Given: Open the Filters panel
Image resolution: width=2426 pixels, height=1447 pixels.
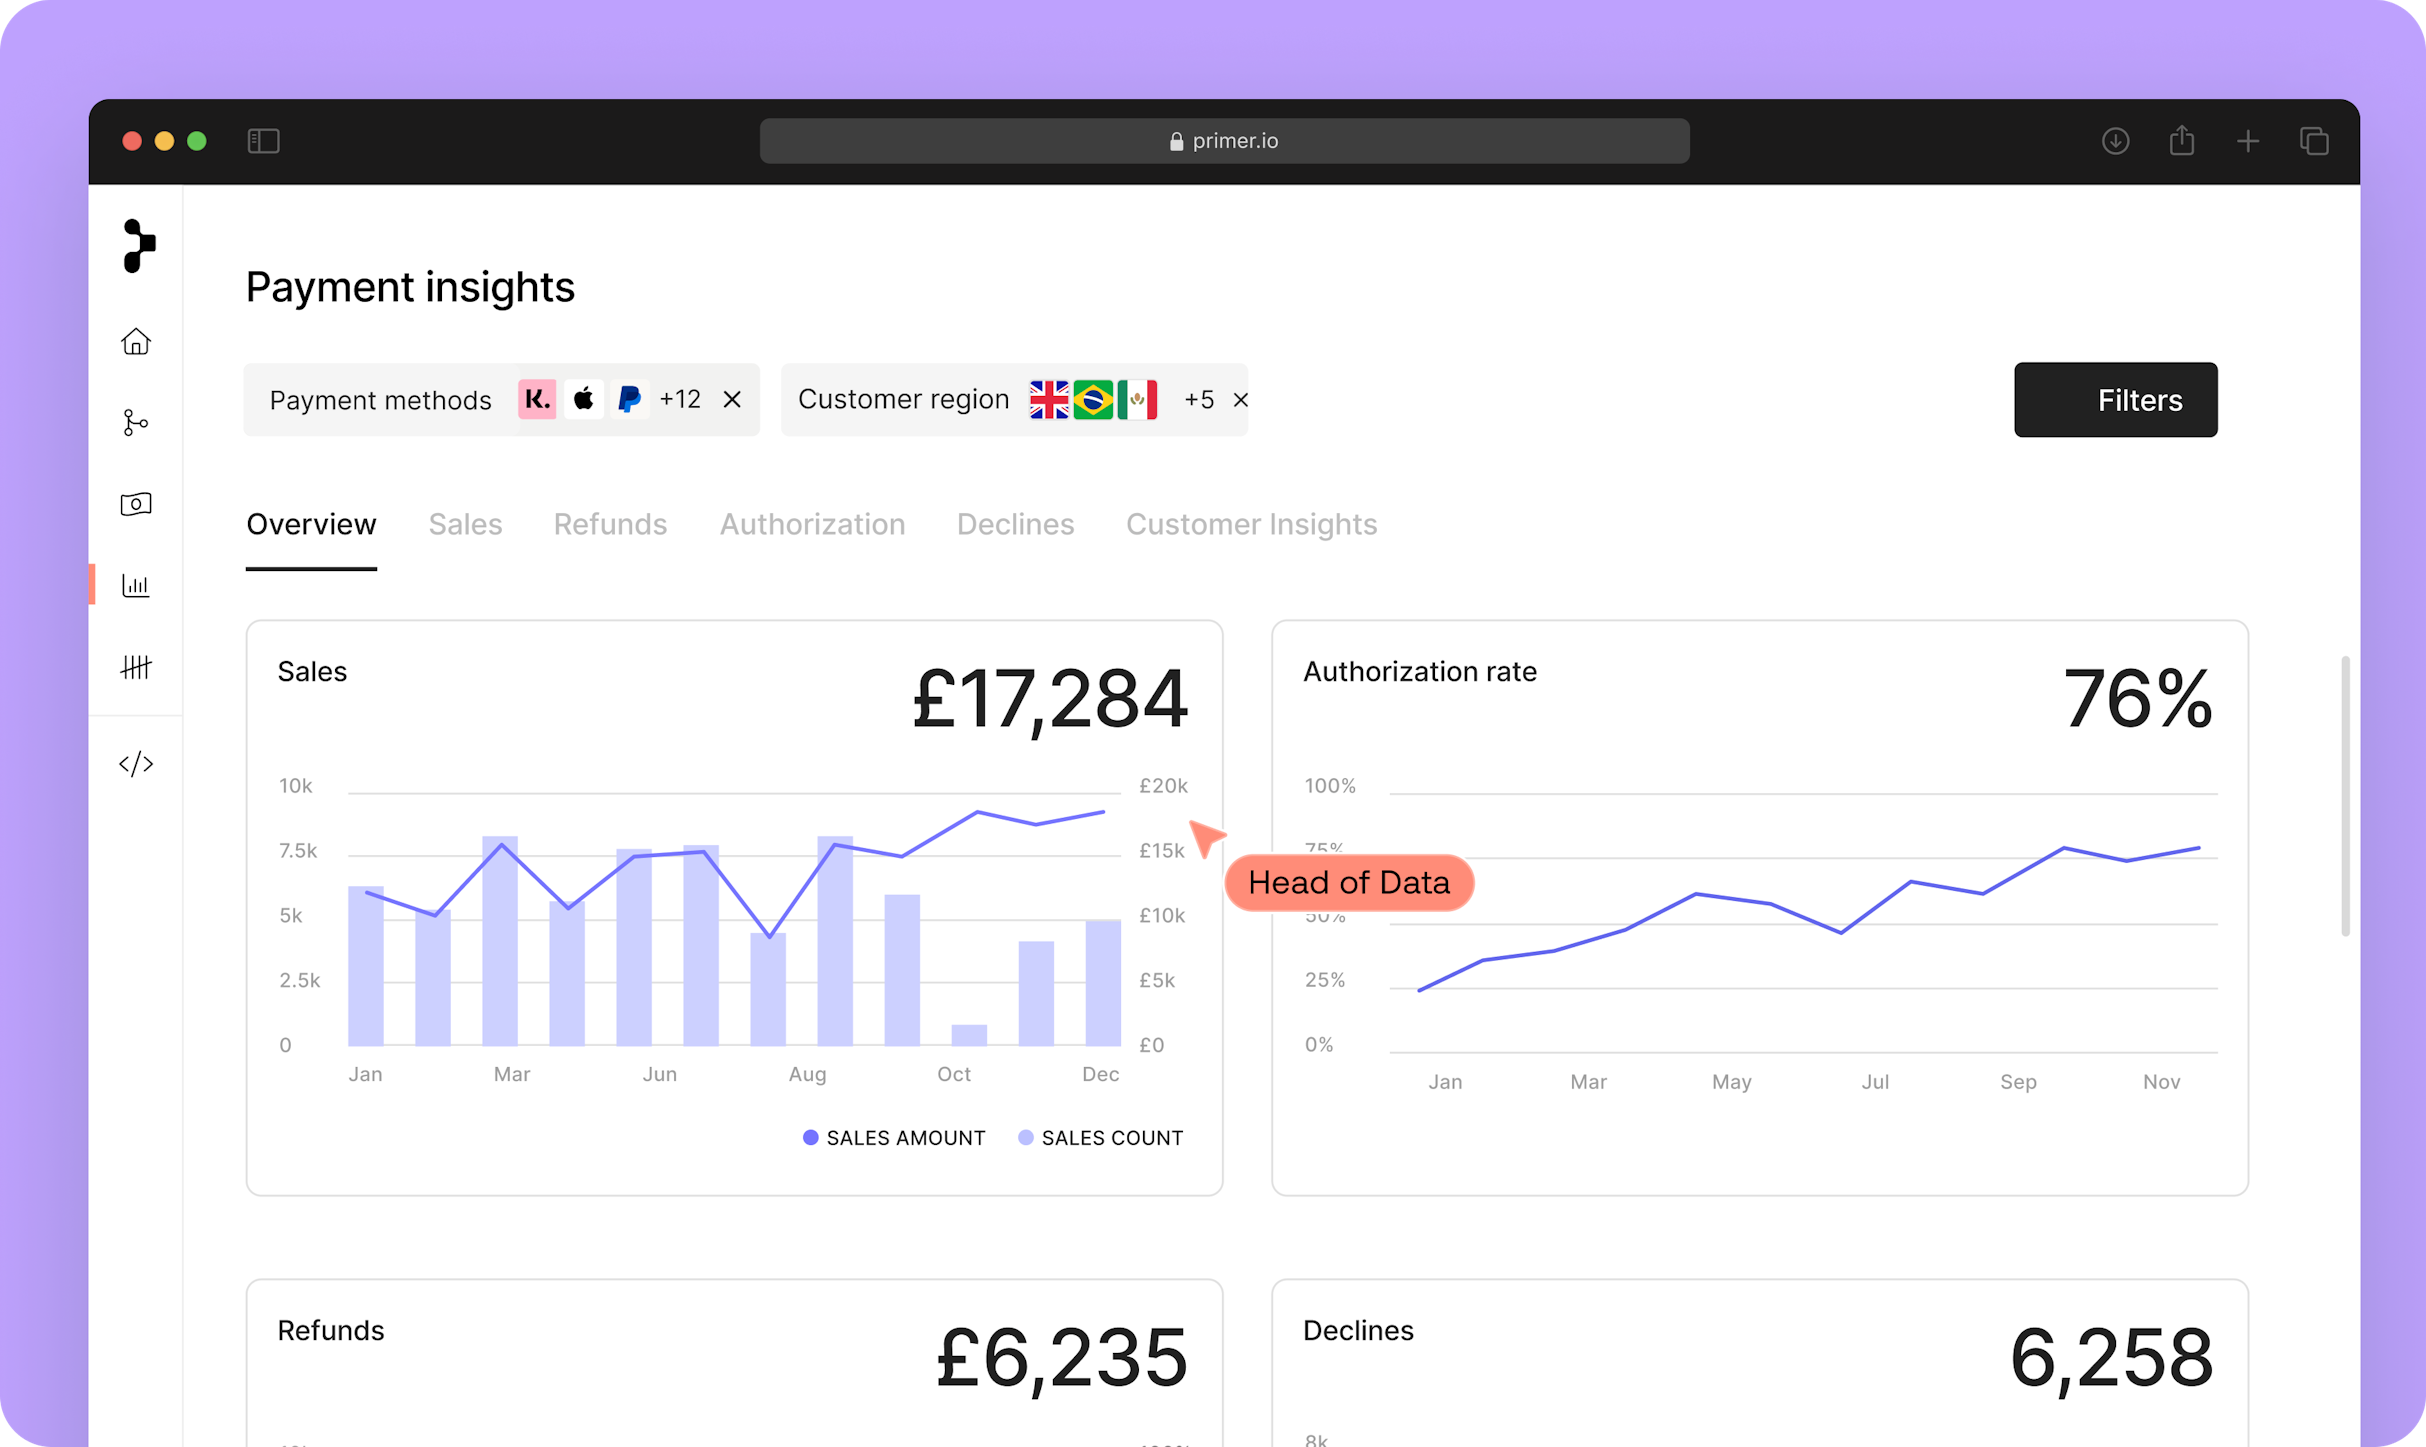Looking at the screenshot, I should (x=2115, y=400).
